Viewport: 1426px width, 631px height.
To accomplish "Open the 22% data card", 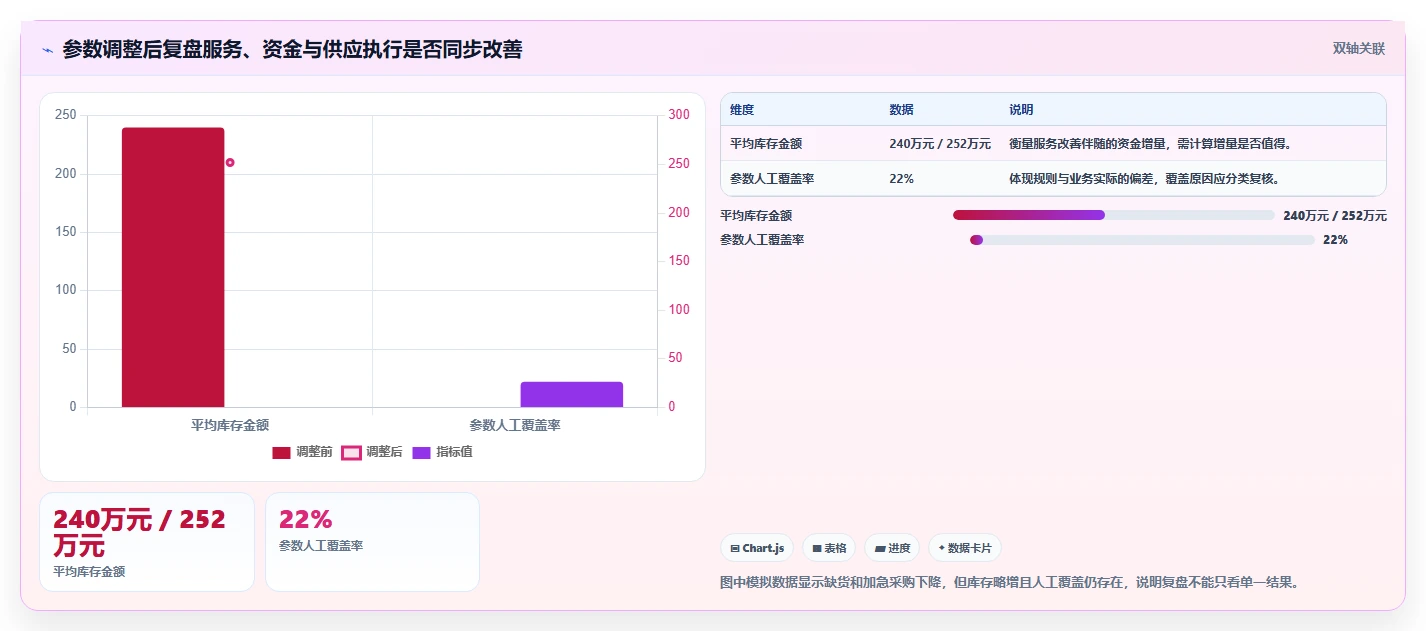I will click(x=372, y=542).
